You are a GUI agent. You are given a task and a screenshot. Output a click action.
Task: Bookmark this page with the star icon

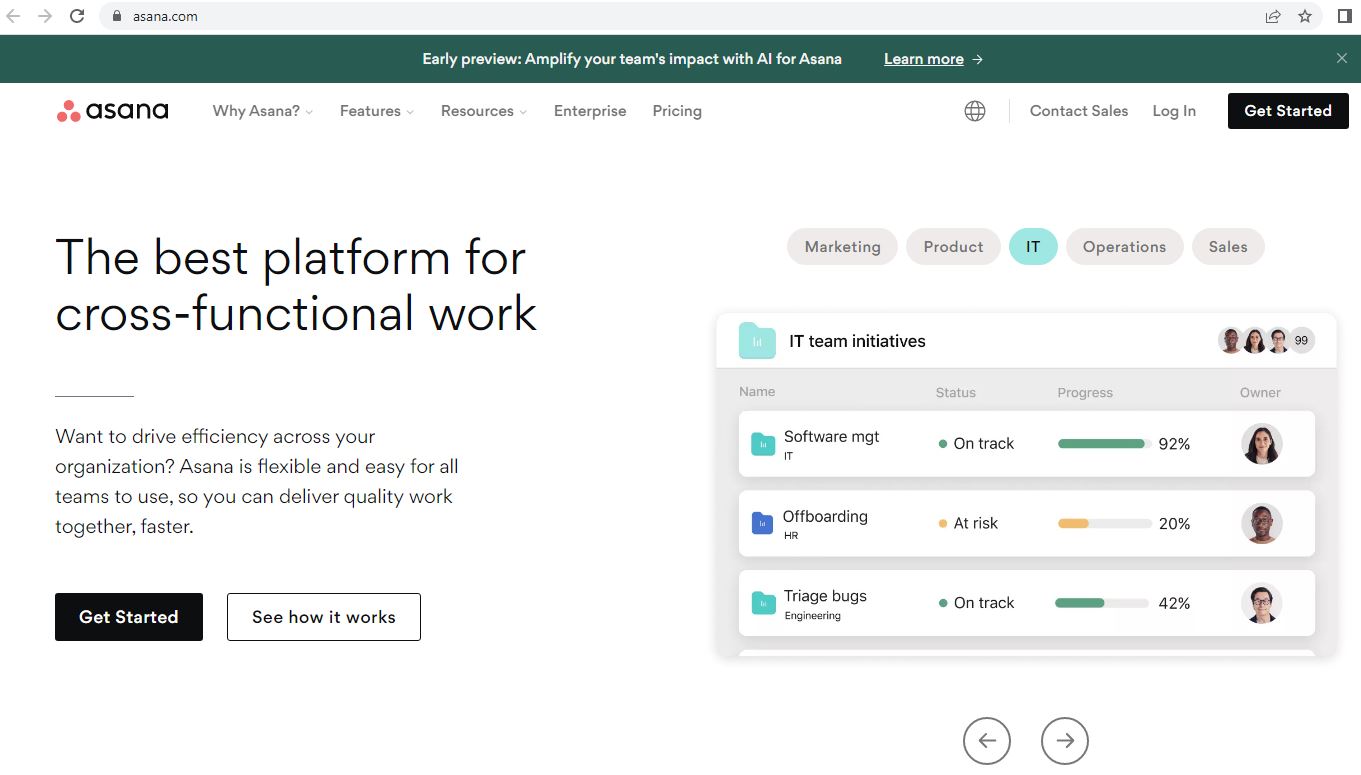[1304, 16]
